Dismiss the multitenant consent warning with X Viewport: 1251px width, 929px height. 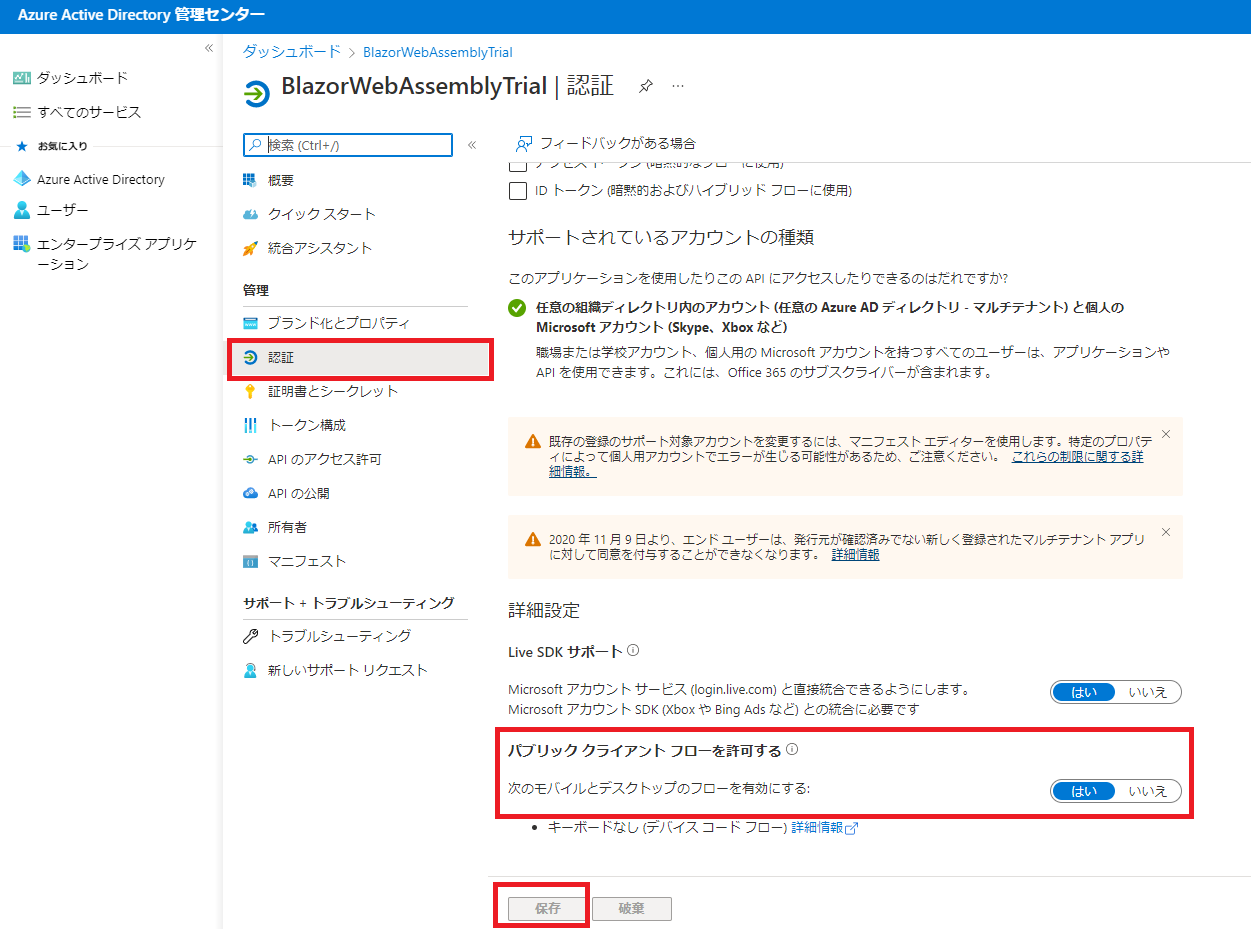pyautogui.click(x=1165, y=532)
